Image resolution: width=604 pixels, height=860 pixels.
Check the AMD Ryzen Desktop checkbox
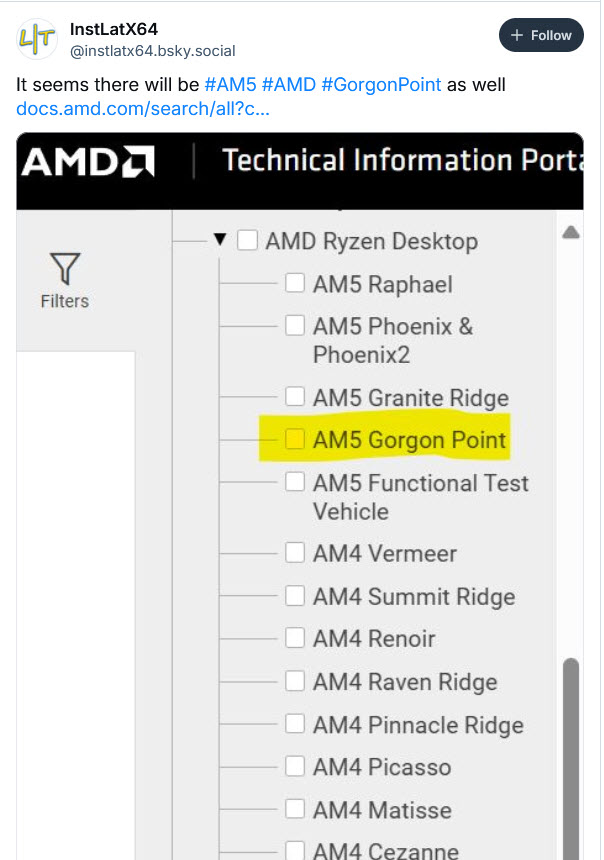point(248,241)
